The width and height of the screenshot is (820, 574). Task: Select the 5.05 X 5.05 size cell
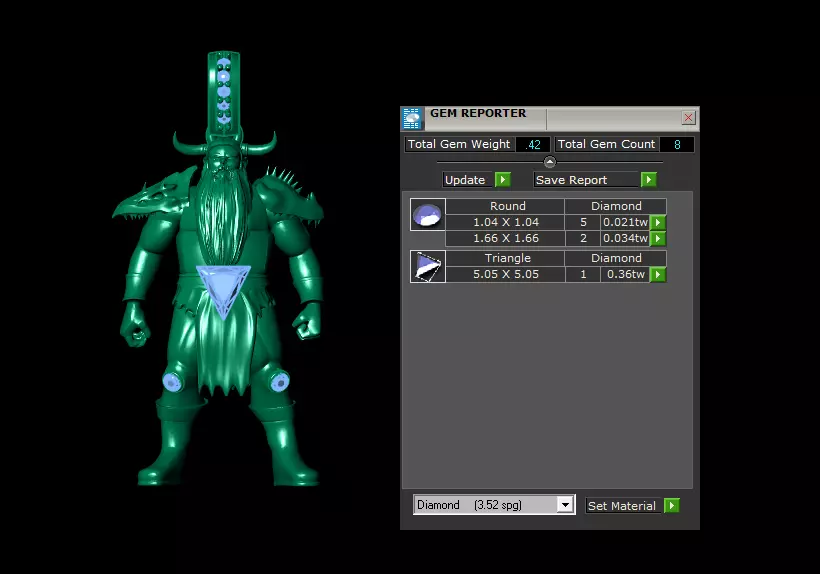pyautogui.click(x=505, y=274)
